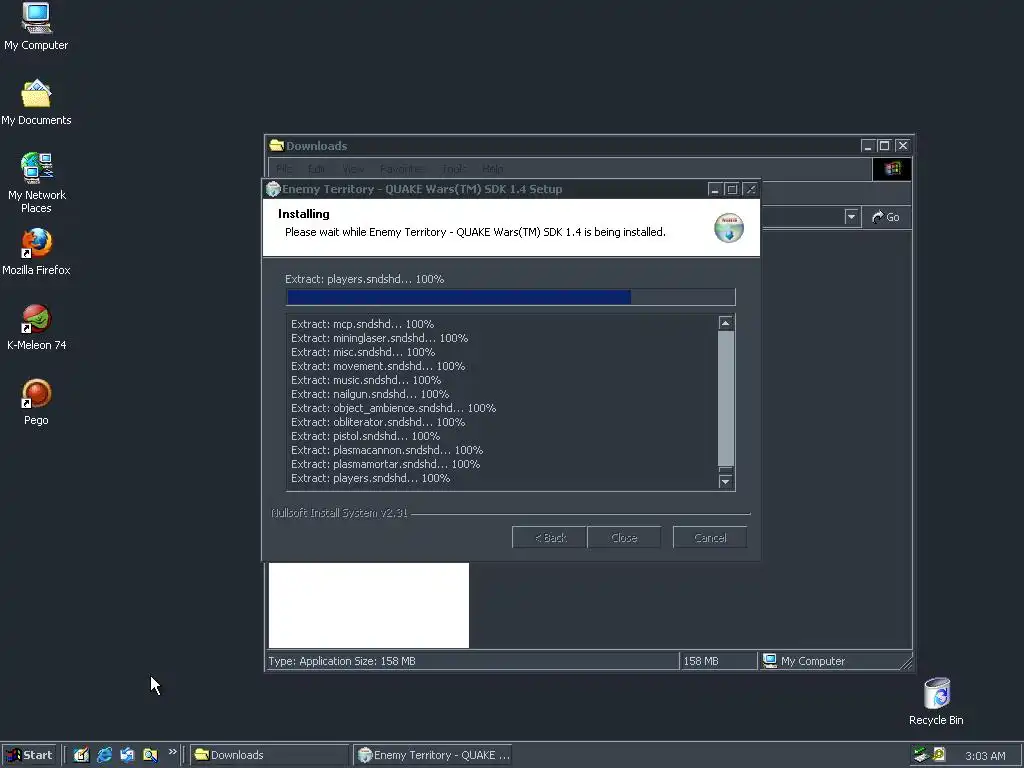Image resolution: width=1024 pixels, height=768 pixels.
Task: Click the first quick launch icon next to Start
Action: [x=81, y=755]
